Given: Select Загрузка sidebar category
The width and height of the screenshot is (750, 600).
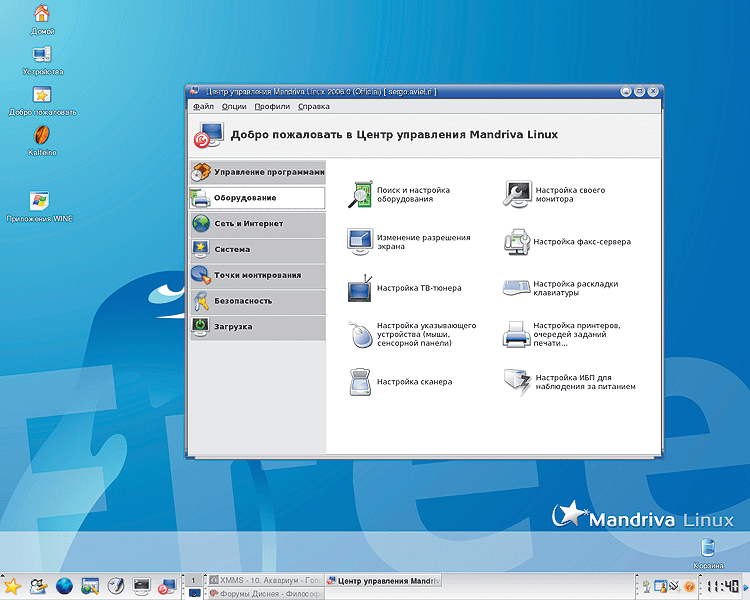Looking at the screenshot, I should (258, 327).
